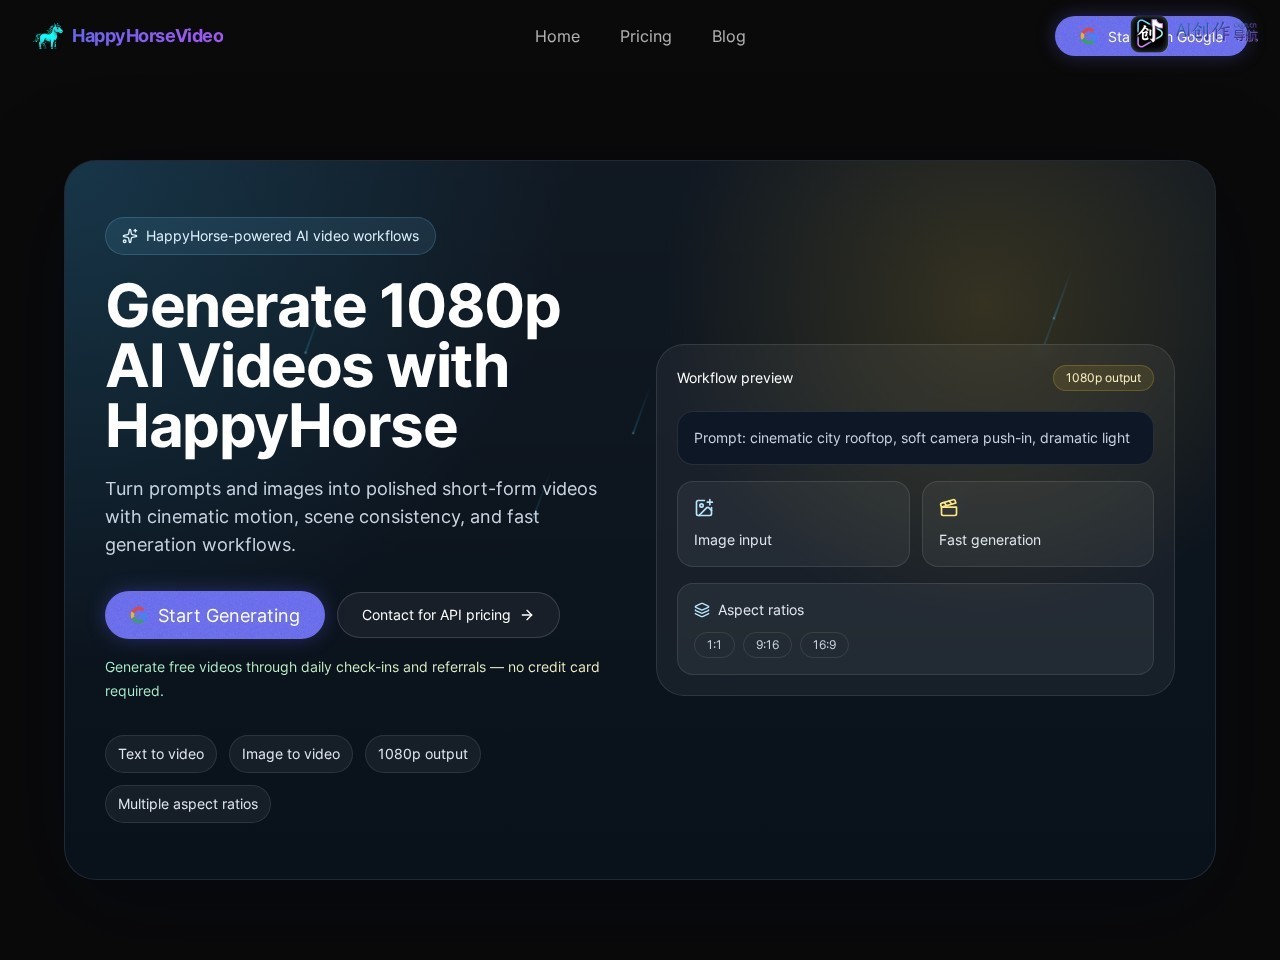The image size is (1280, 960).
Task: Click the Aspect ratios label
Action: click(x=761, y=610)
